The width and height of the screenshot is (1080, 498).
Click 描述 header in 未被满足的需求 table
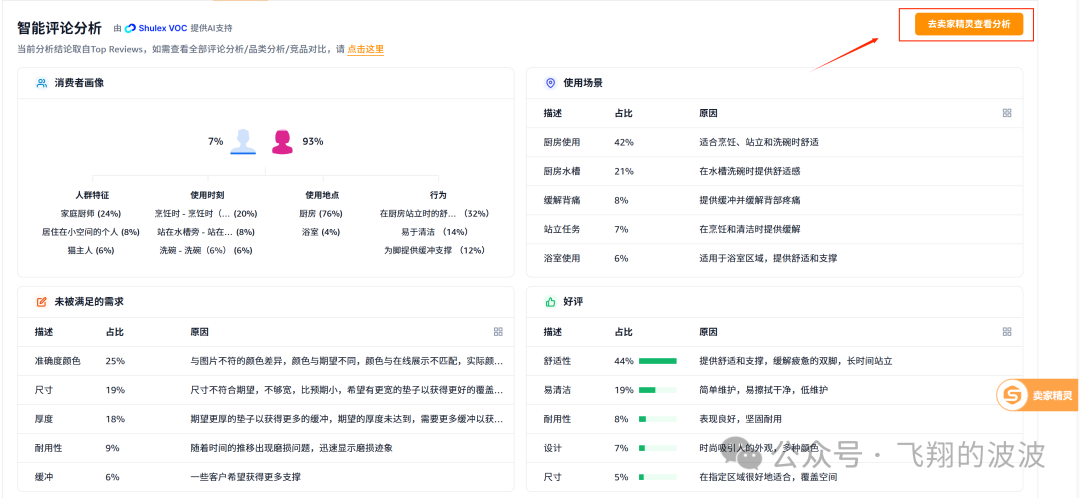[x=44, y=331]
